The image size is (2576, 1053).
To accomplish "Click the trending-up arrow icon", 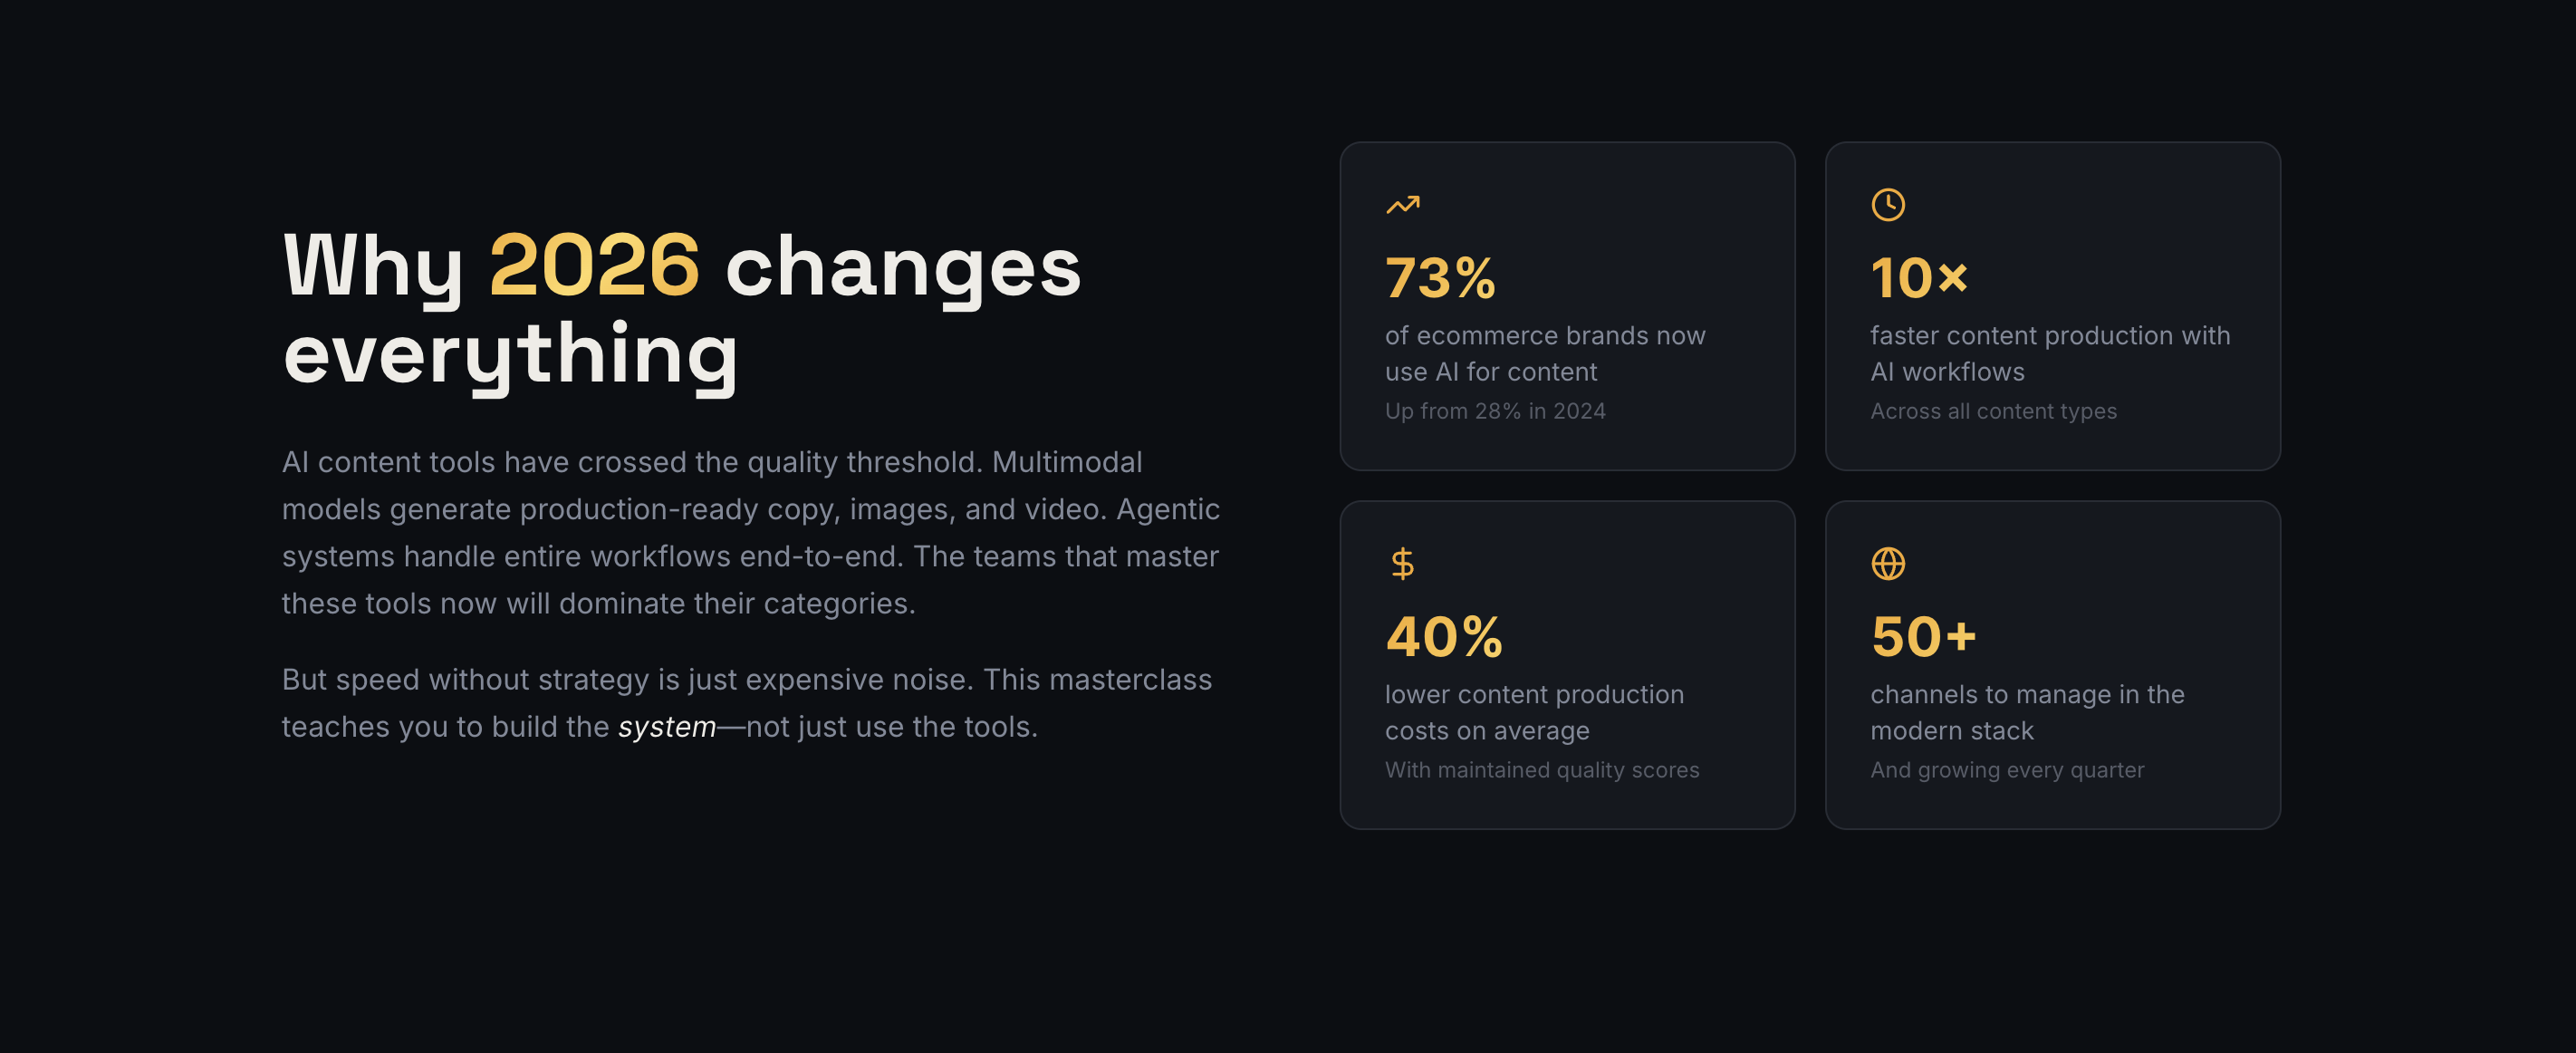I will coord(1402,205).
